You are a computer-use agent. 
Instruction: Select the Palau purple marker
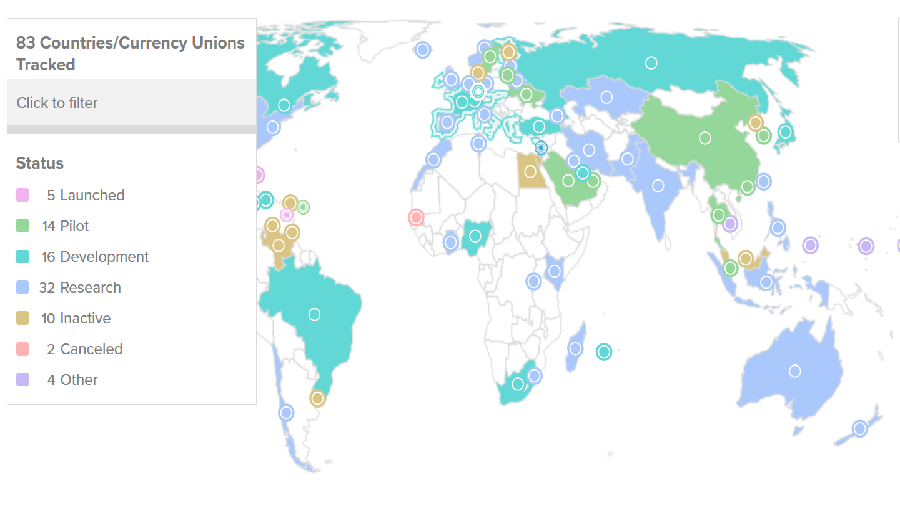point(810,246)
